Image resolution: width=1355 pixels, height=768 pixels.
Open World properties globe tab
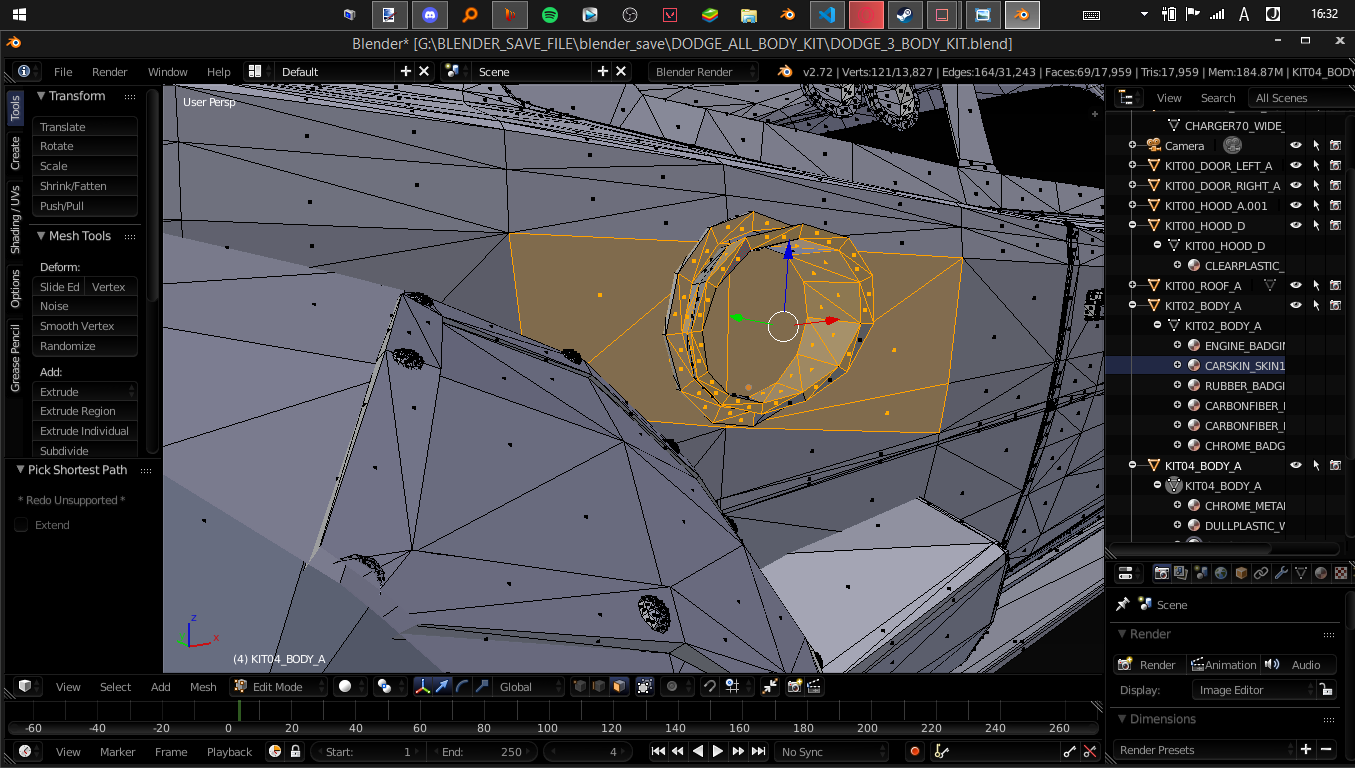pyautogui.click(x=1222, y=573)
